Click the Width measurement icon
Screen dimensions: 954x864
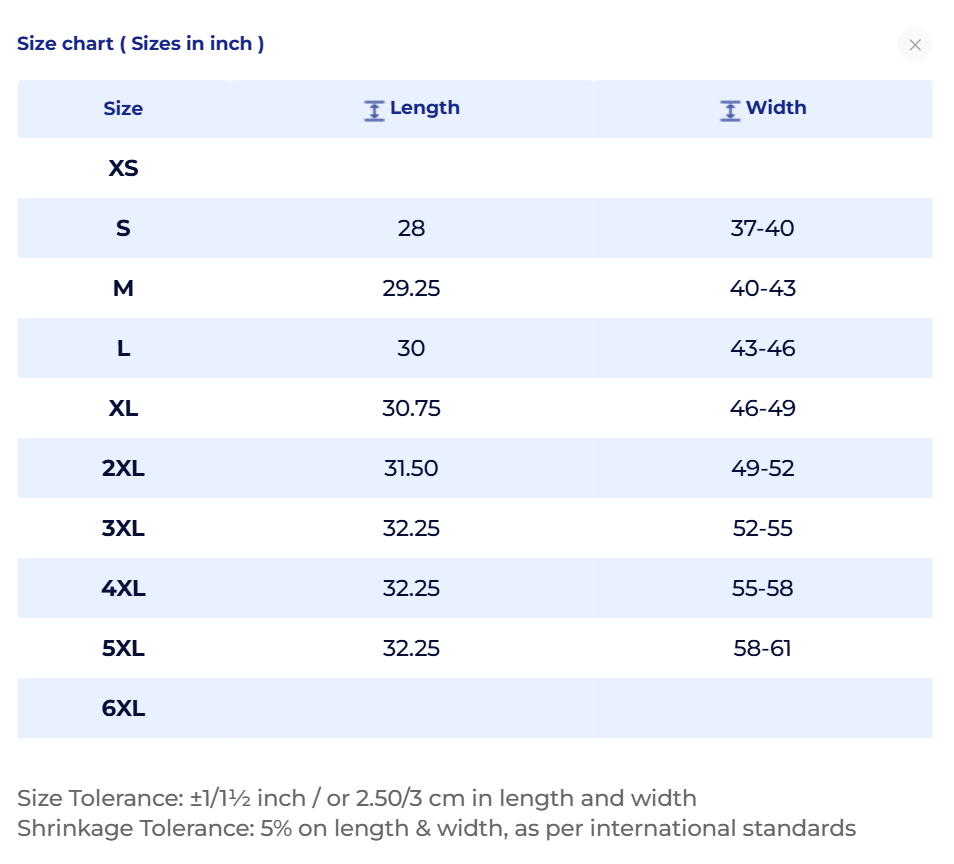tap(730, 111)
